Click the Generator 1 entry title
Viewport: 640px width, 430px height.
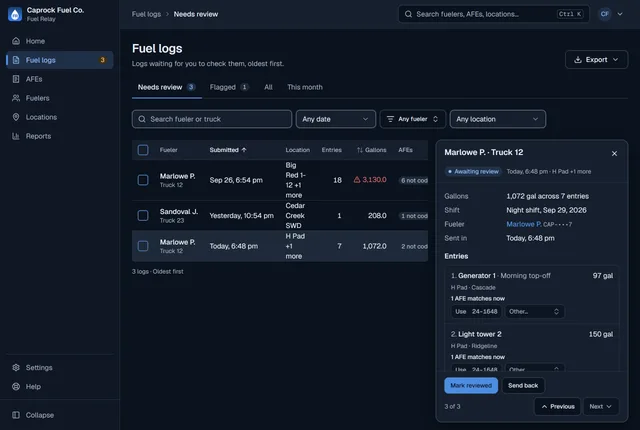477,276
